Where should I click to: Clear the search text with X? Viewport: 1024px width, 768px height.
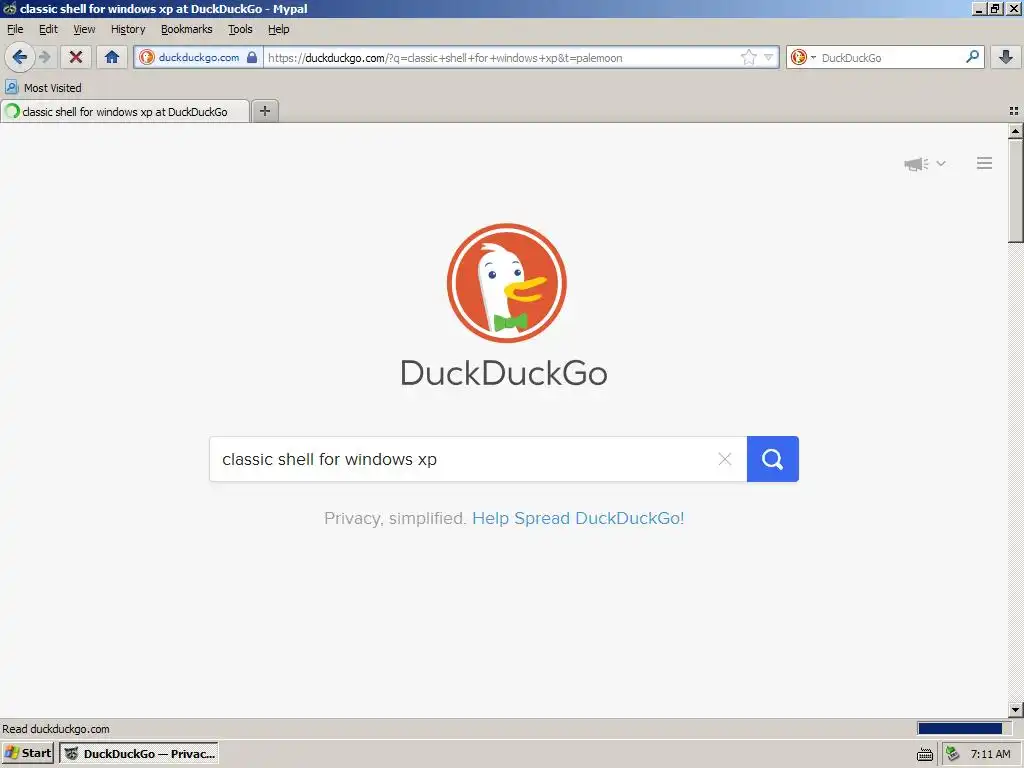point(725,459)
